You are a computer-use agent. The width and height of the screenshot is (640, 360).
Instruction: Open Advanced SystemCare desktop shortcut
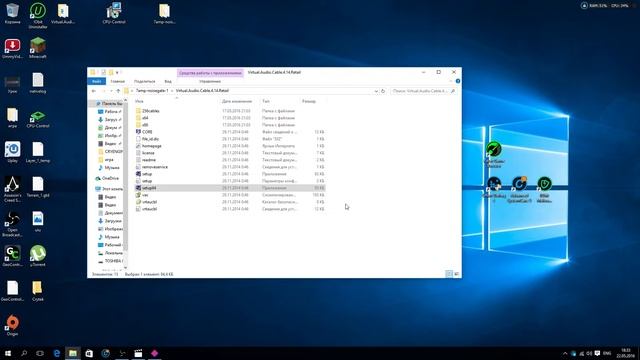pyautogui.click(x=519, y=190)
